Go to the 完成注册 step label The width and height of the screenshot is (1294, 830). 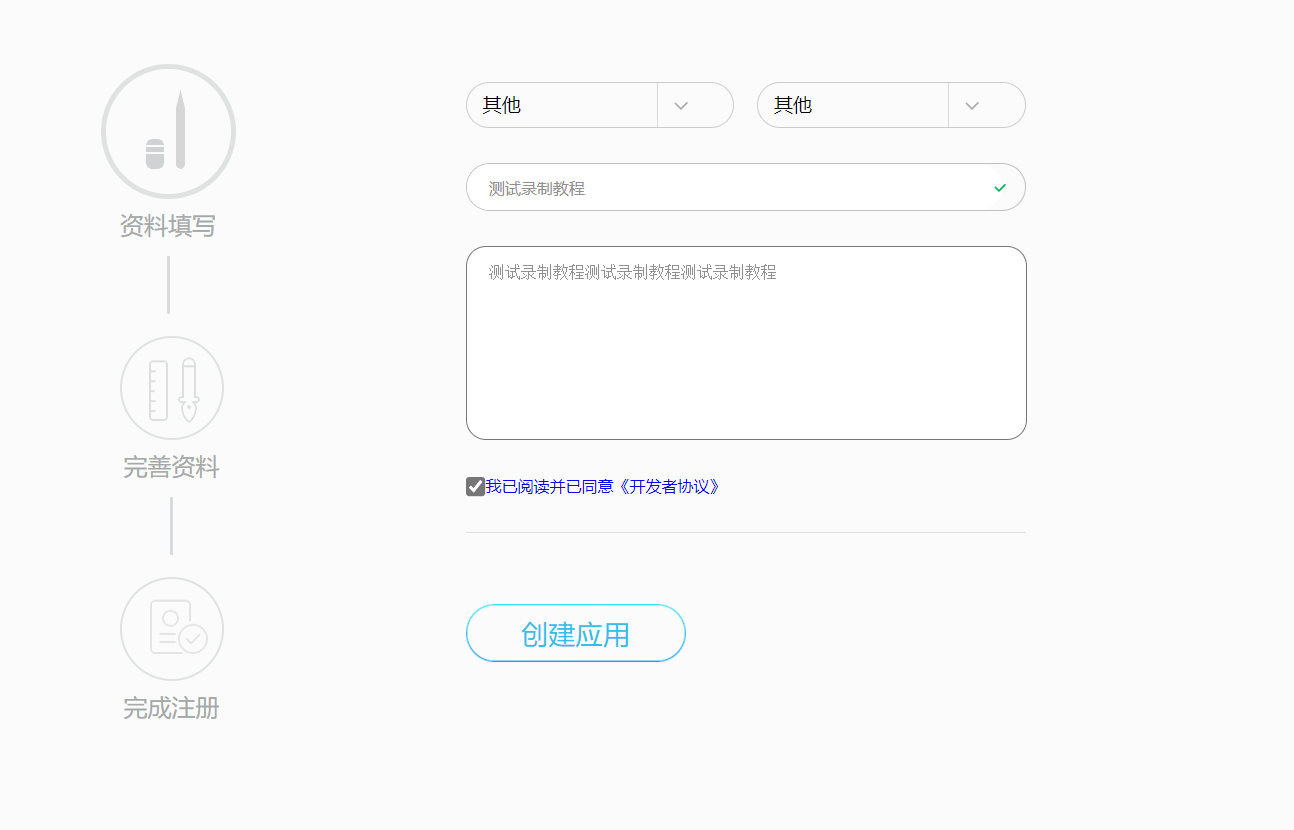[x=171, y=709]
